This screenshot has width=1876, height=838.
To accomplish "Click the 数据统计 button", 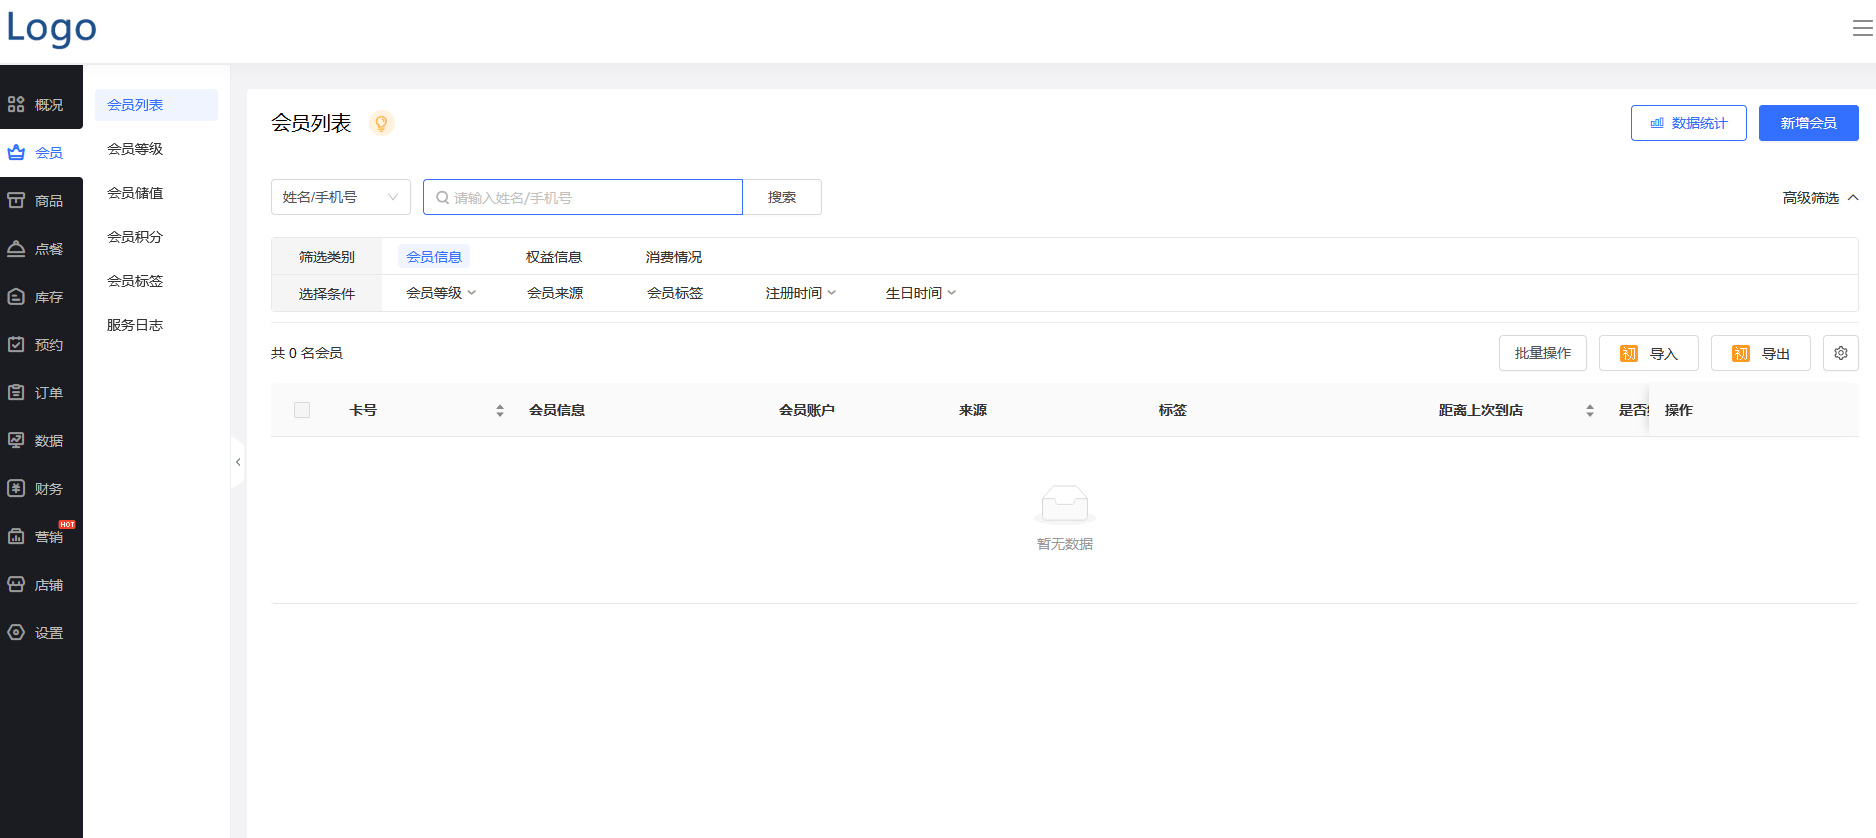I will click(1688, 123).
